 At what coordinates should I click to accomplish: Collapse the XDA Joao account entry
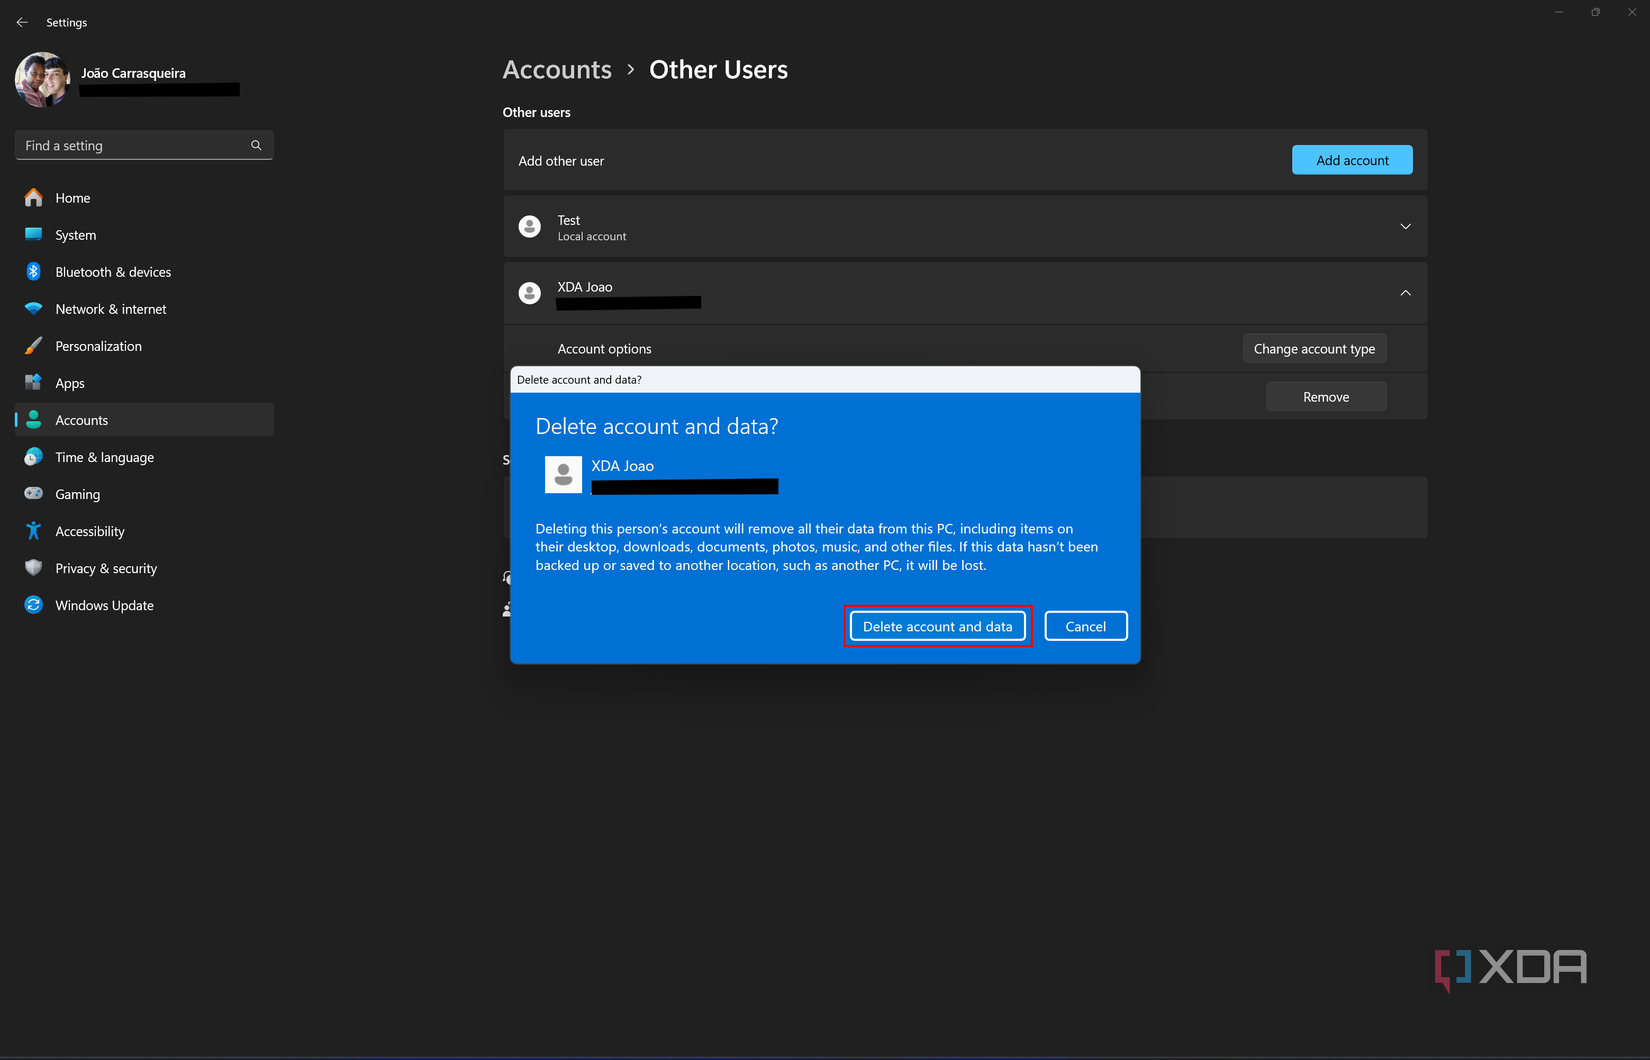pyautogui.click(x=1405, y=293)
